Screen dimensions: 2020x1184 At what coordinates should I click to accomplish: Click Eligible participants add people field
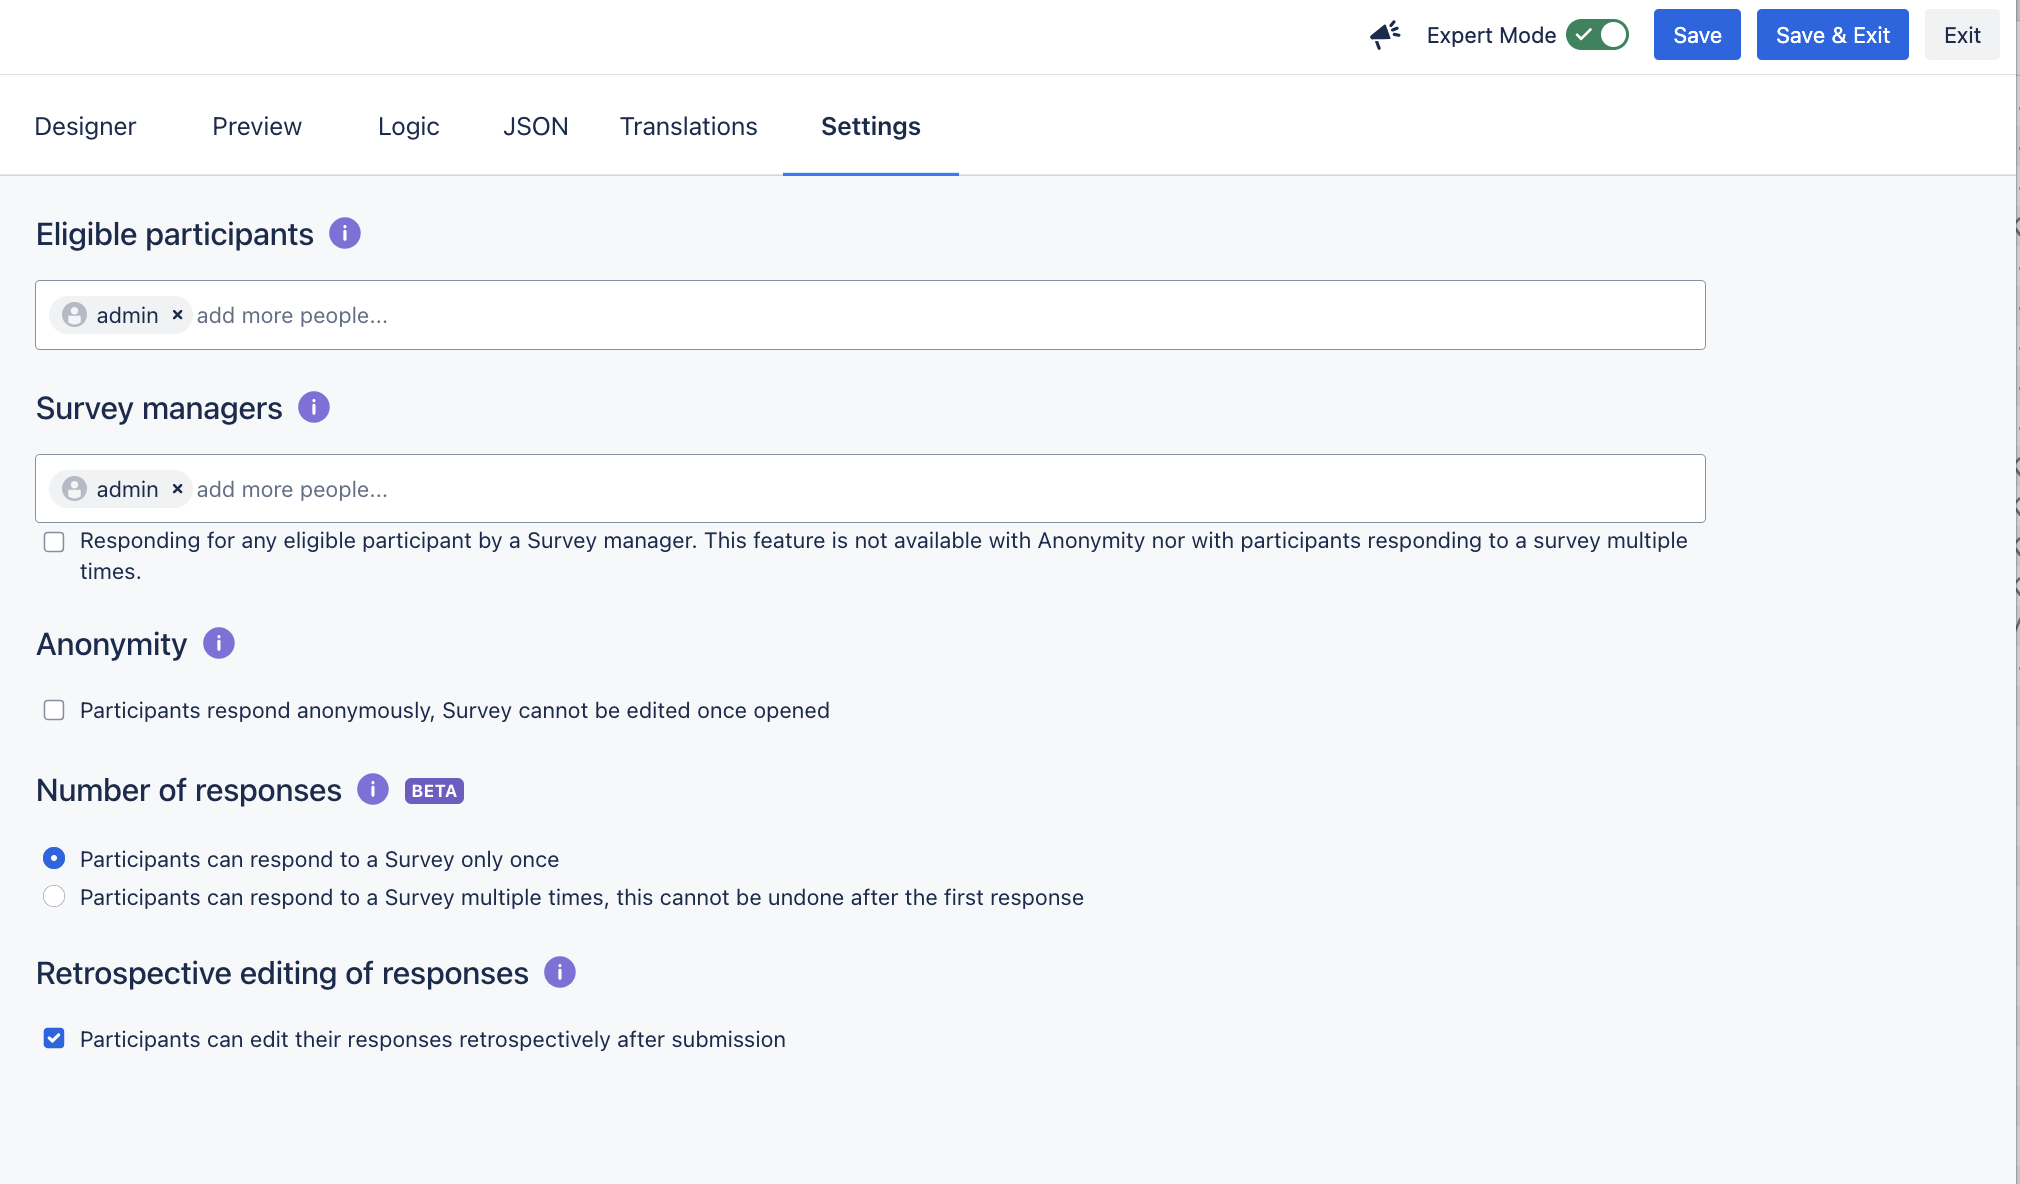click(900, 315)
